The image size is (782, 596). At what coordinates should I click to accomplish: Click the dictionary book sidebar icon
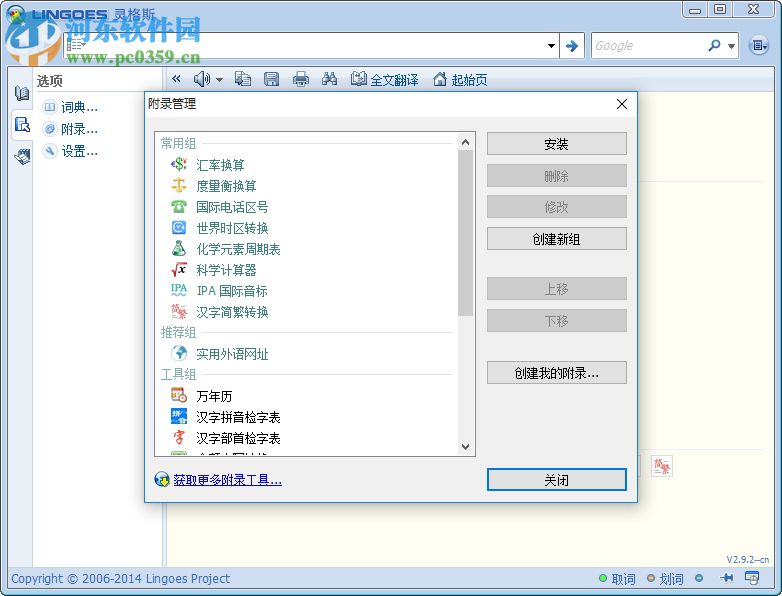[x=21, y=93]
